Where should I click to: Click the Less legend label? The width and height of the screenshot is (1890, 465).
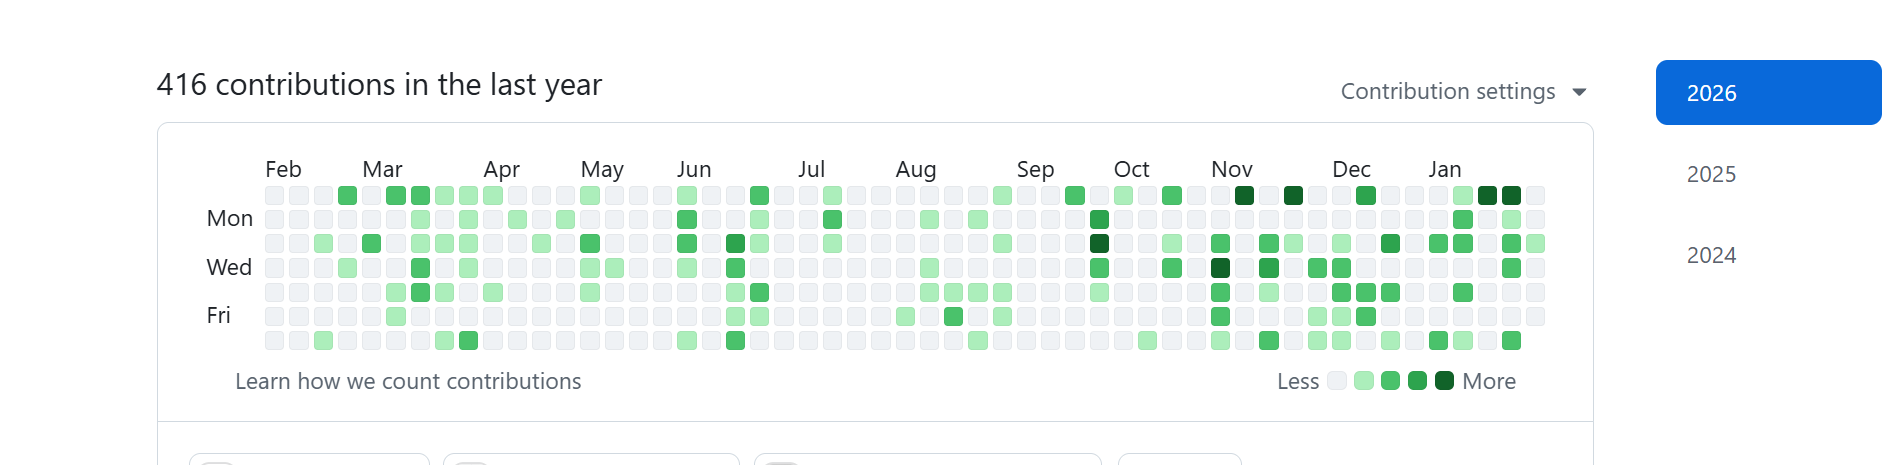tap(1297, 381)
